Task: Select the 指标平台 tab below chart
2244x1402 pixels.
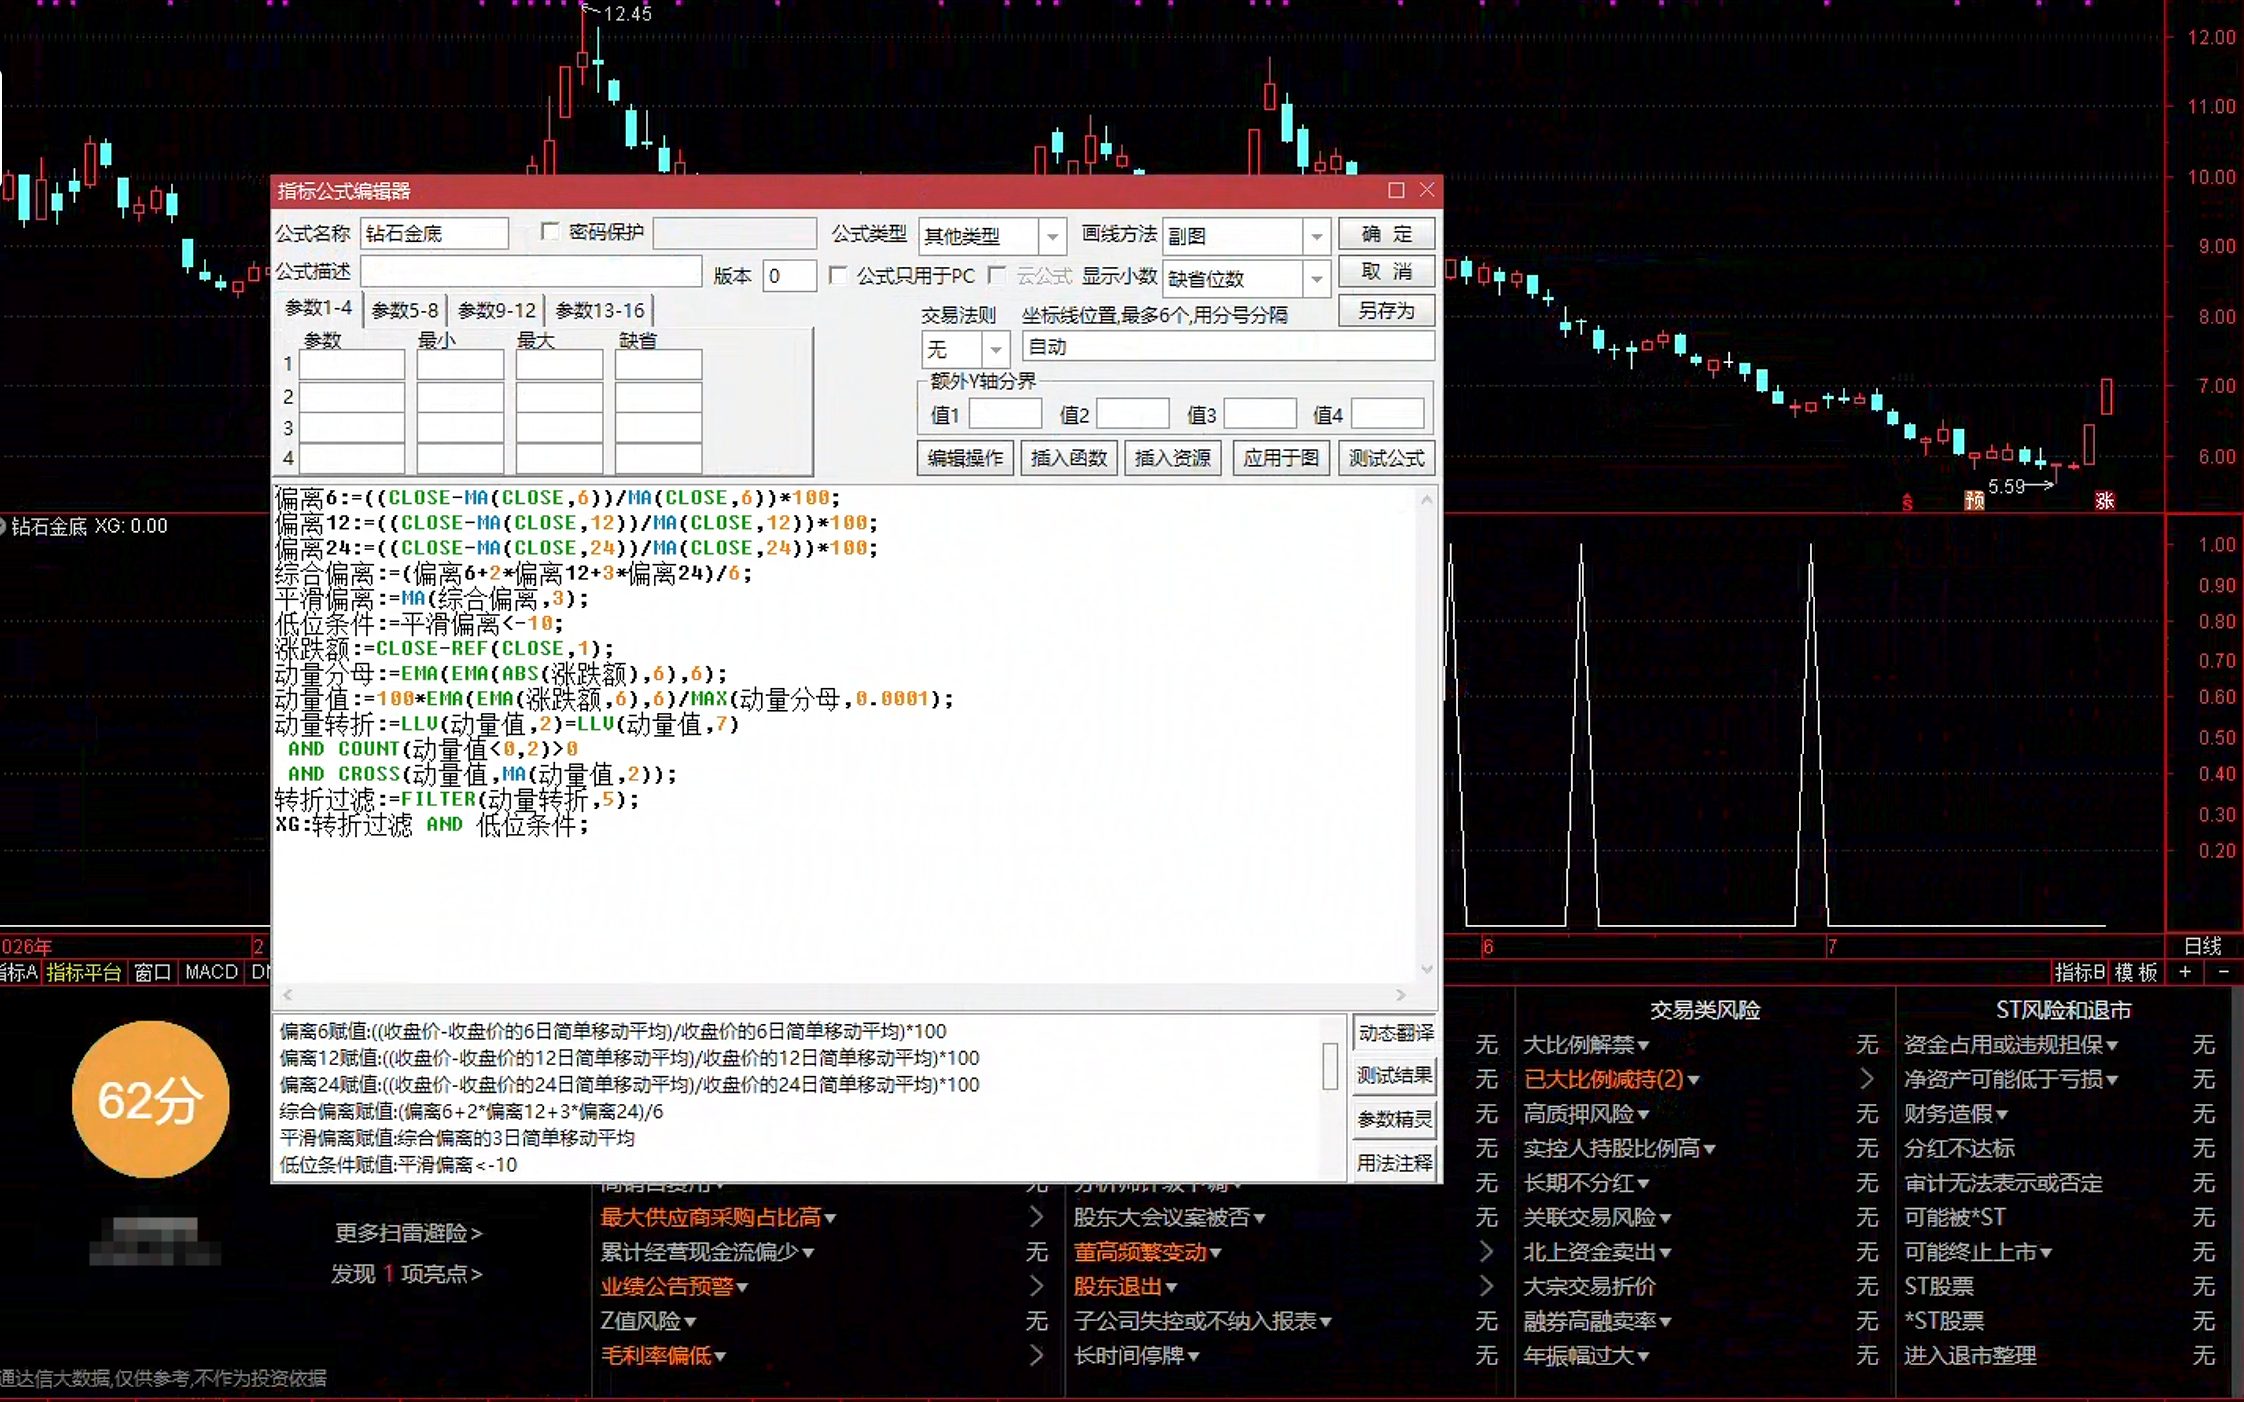Action: 84,972
